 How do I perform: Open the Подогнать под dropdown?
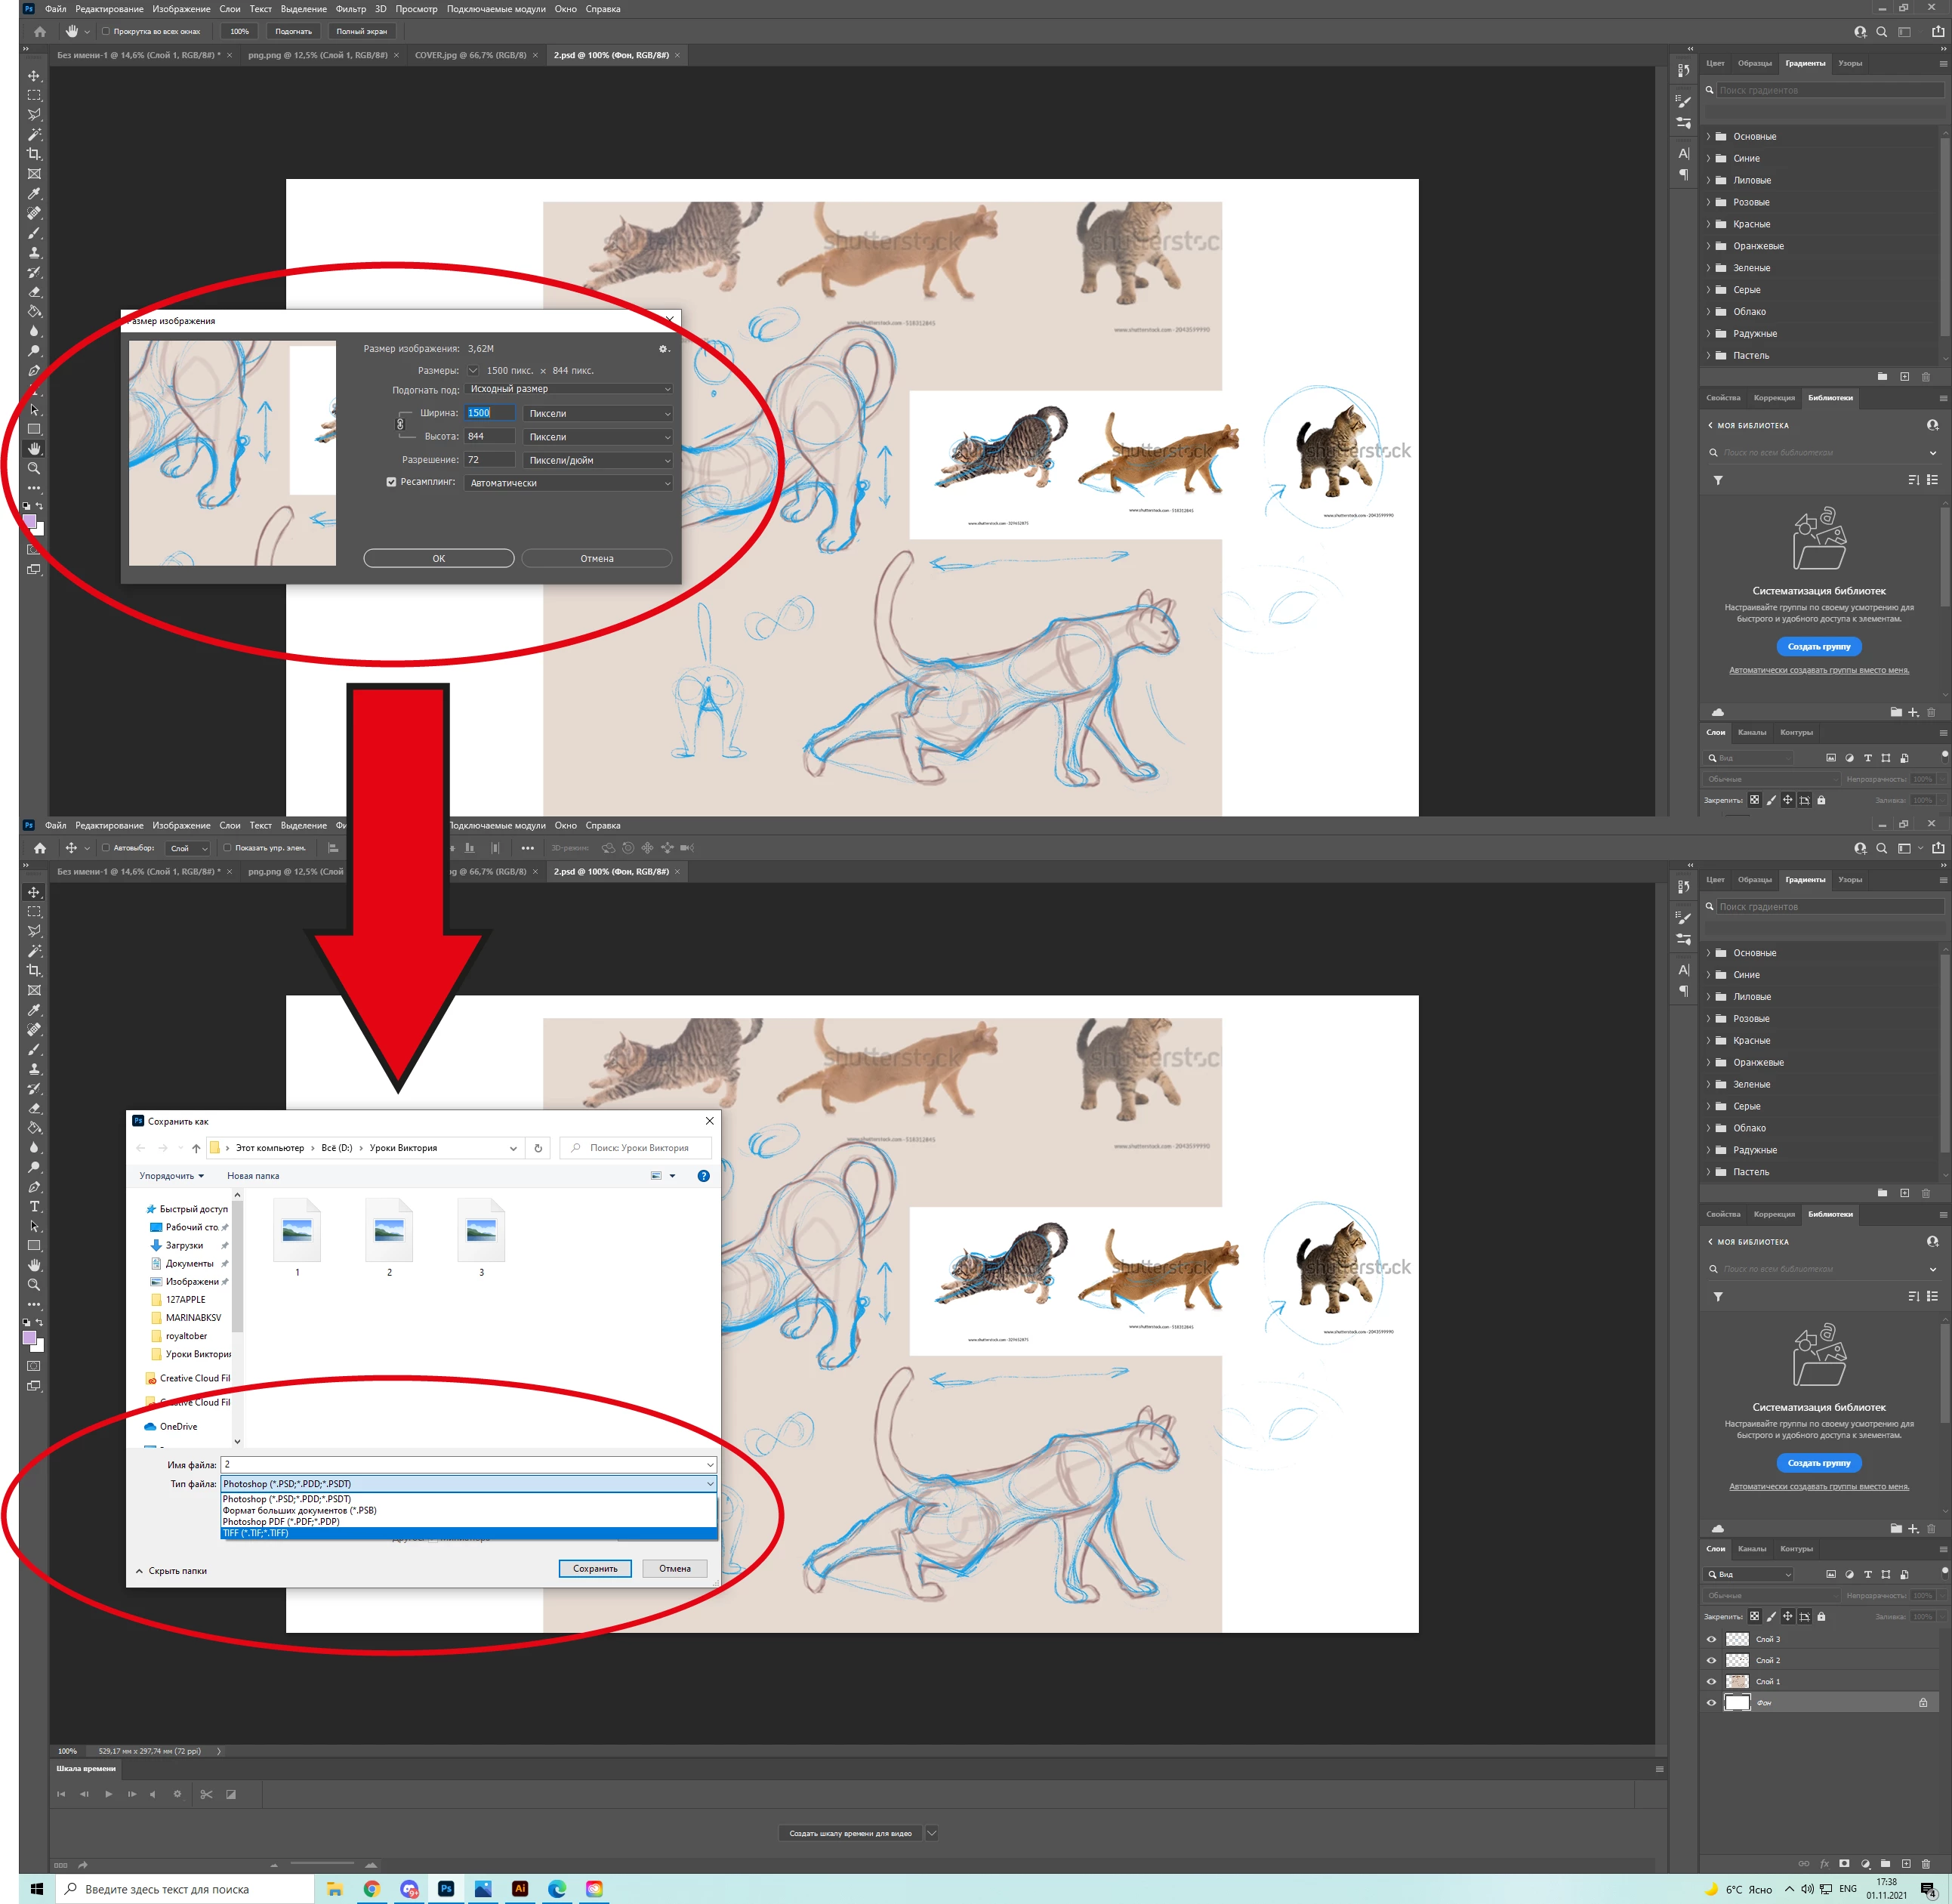(569, 389)
